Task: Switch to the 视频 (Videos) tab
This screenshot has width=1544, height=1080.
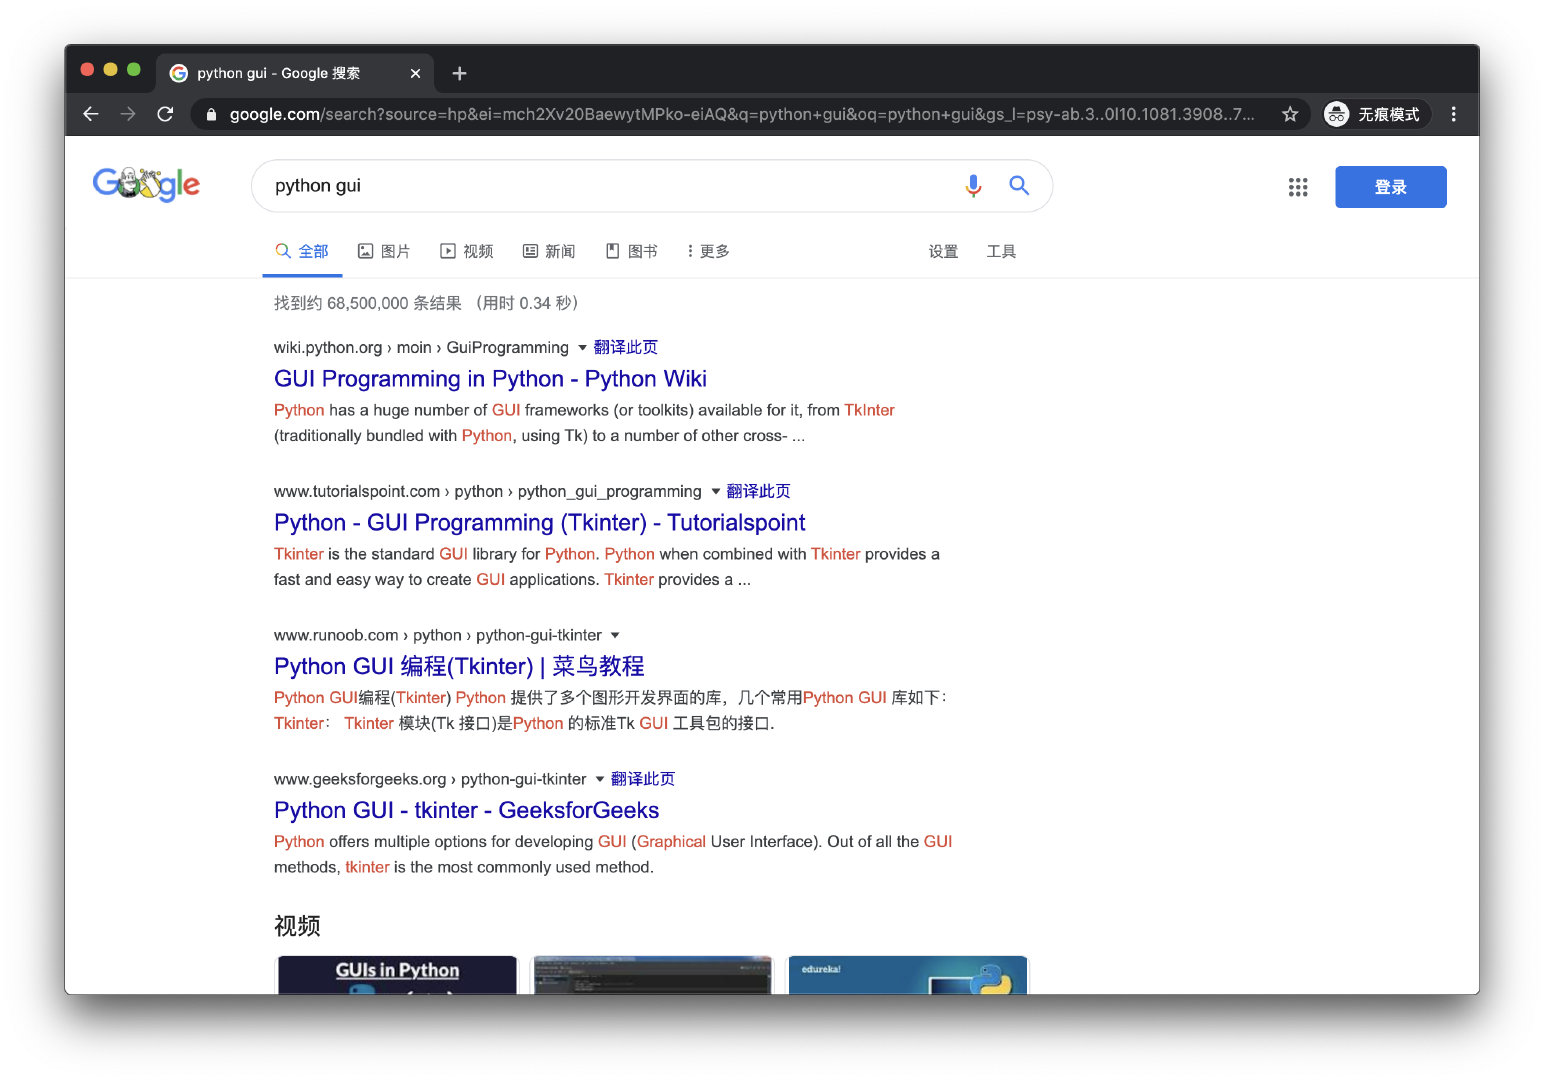Action: click(467, 251)
